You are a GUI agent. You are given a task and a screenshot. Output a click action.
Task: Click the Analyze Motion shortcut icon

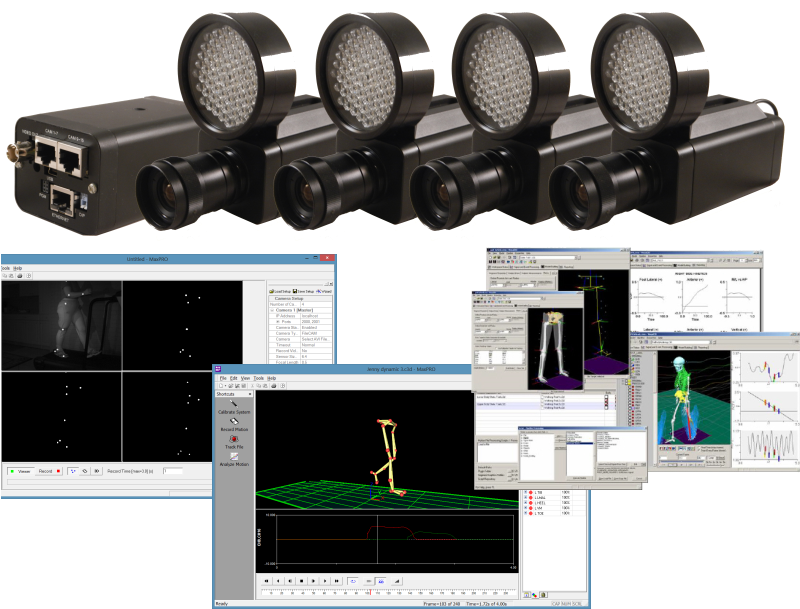(234, 456)
